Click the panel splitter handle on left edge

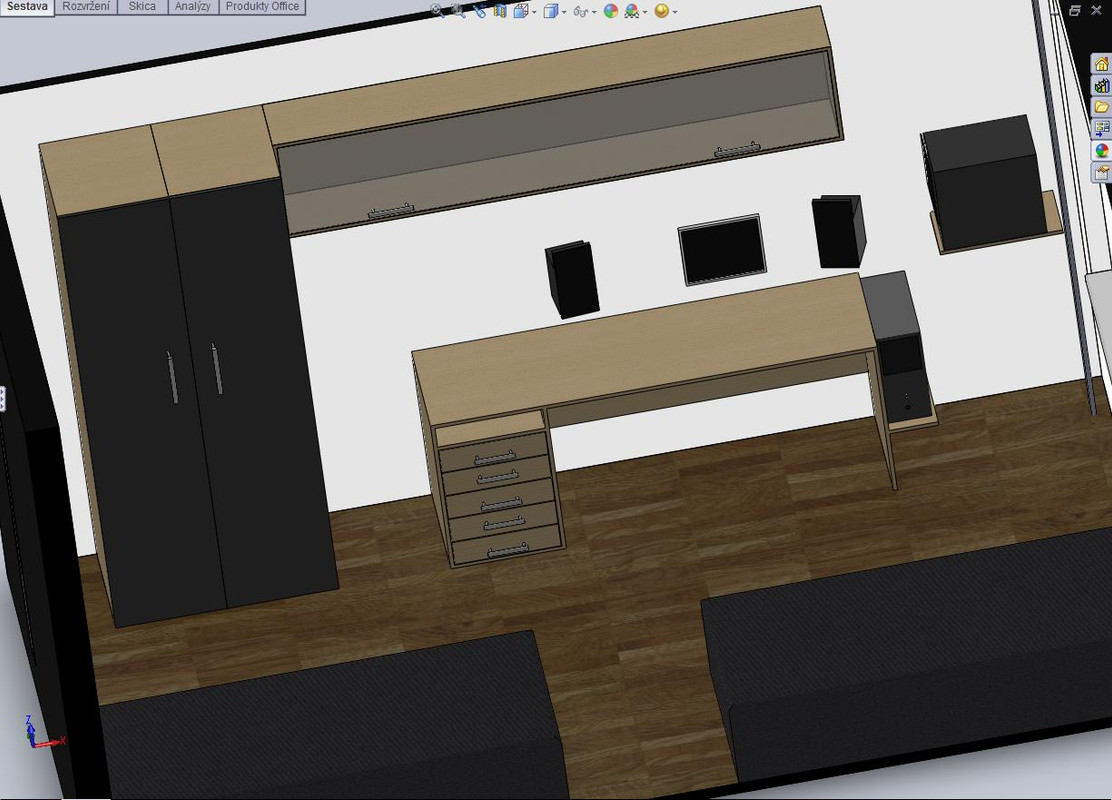click(2, 399)
